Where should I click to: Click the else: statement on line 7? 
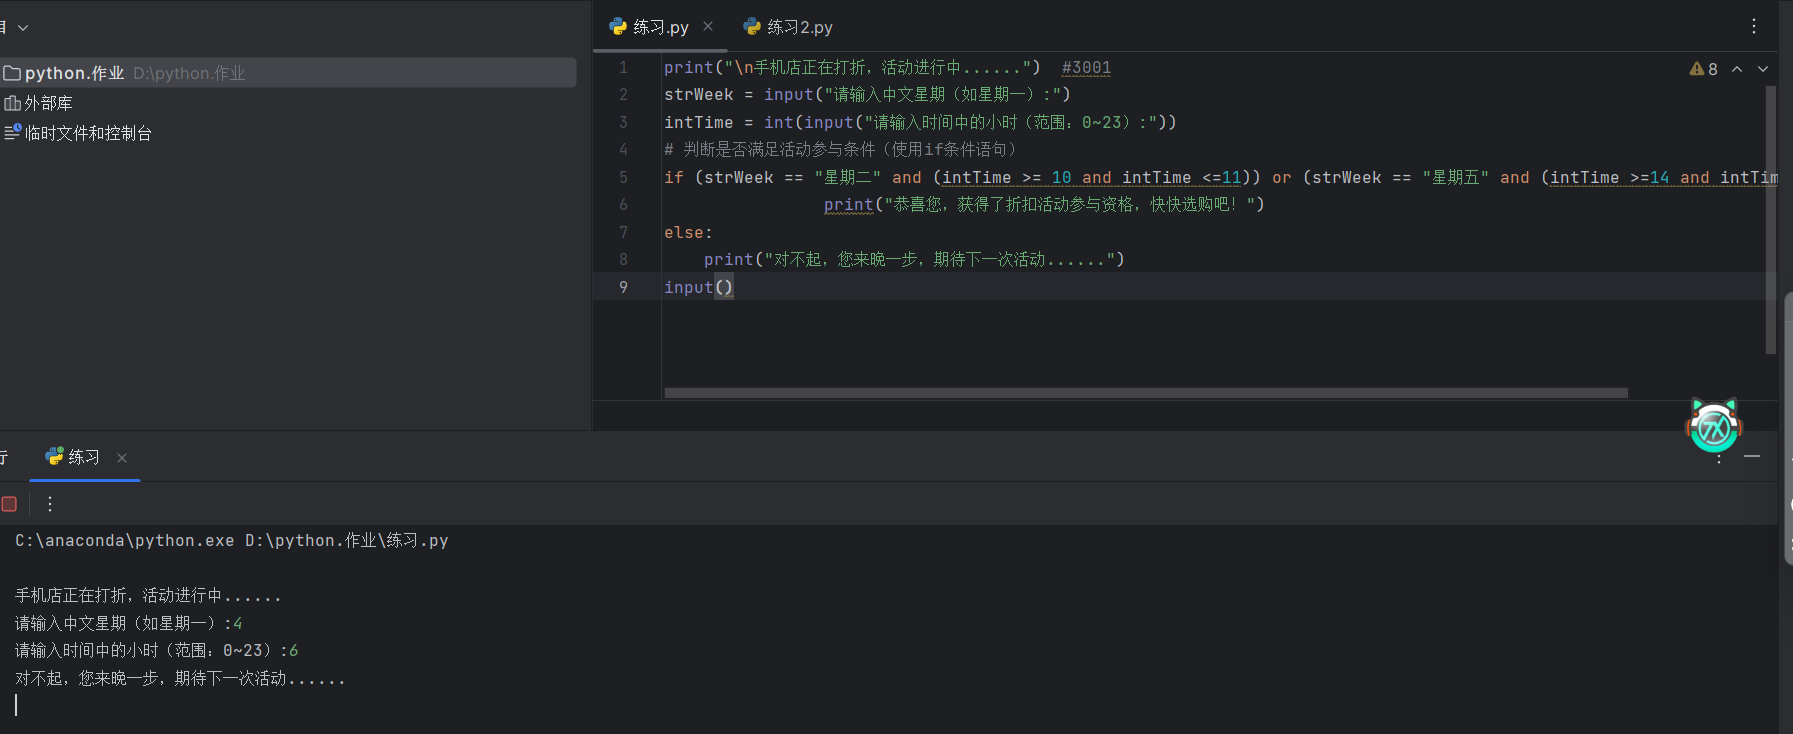(688, 233)
